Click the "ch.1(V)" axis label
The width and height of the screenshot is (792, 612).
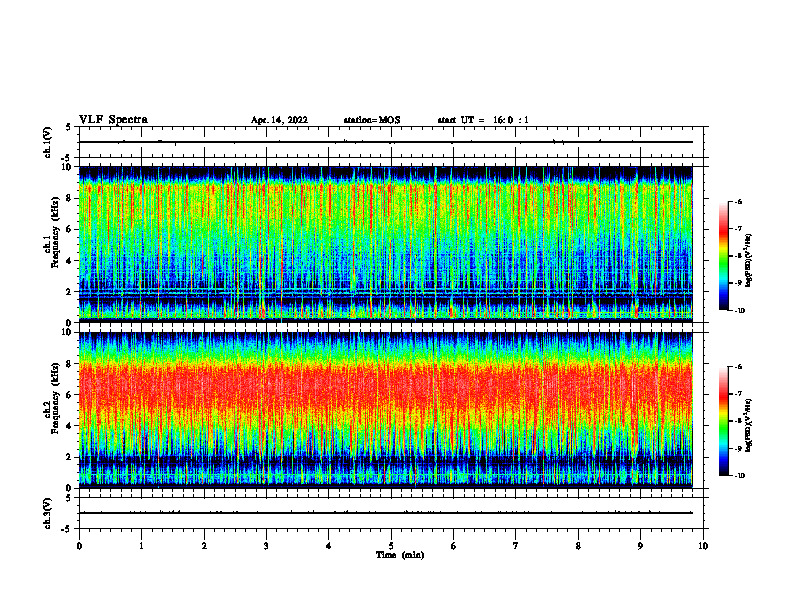tap(47, 142)
